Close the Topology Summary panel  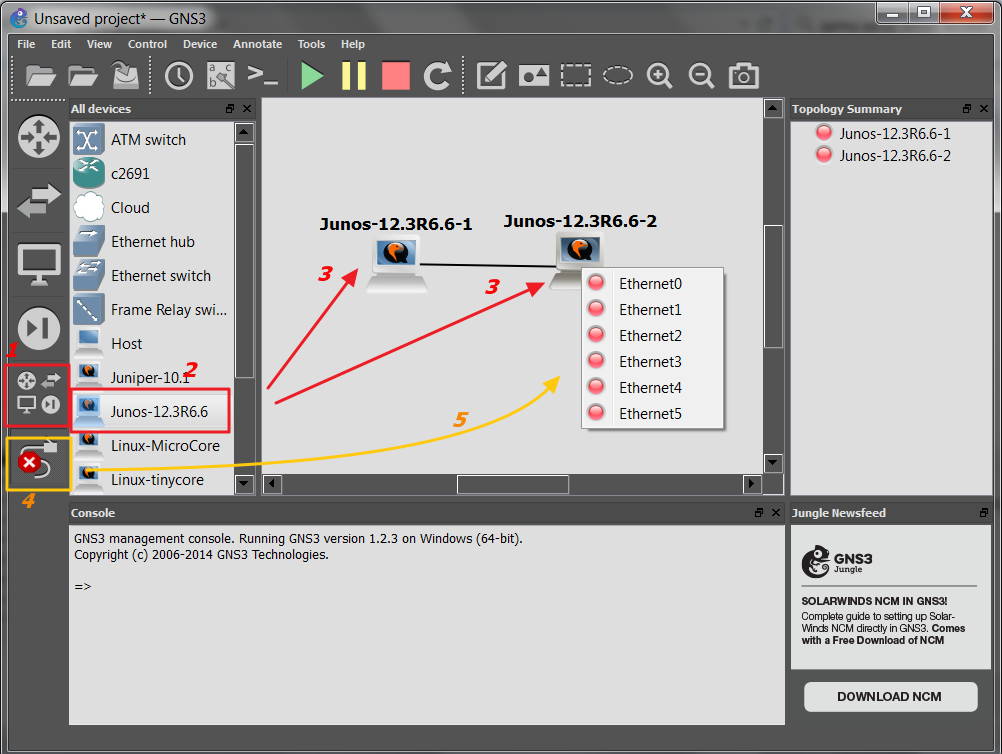click(x=984, y=109)
